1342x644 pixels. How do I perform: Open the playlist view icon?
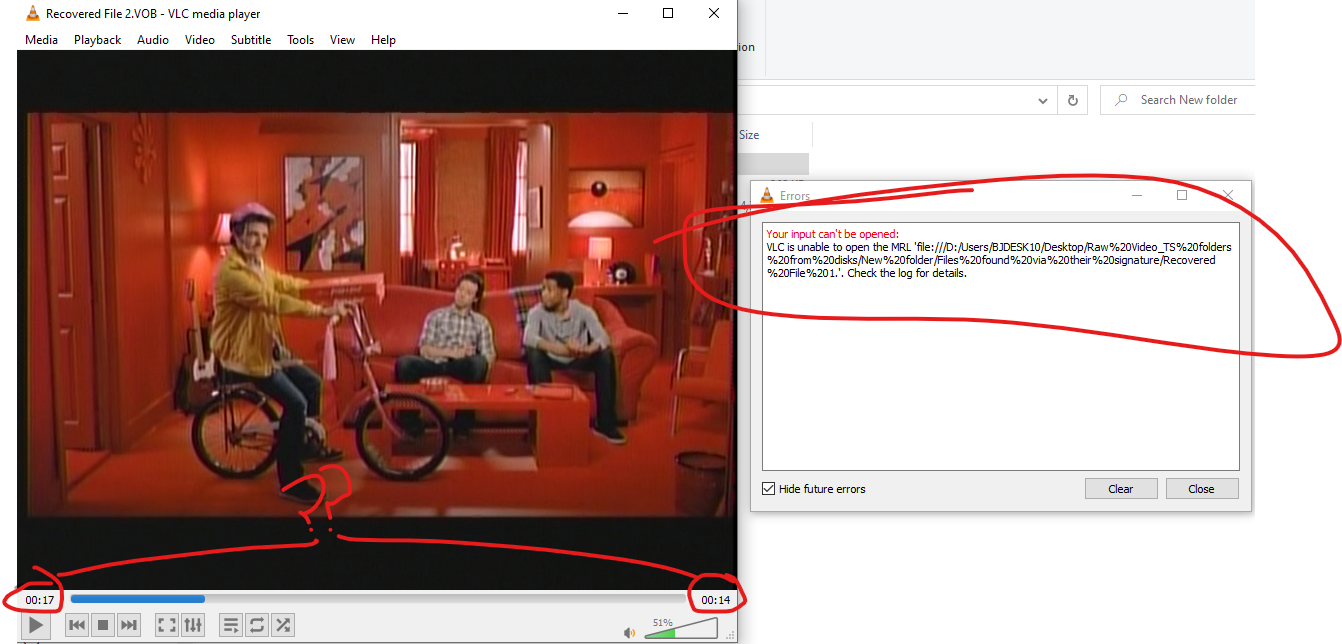click(231, 625)
